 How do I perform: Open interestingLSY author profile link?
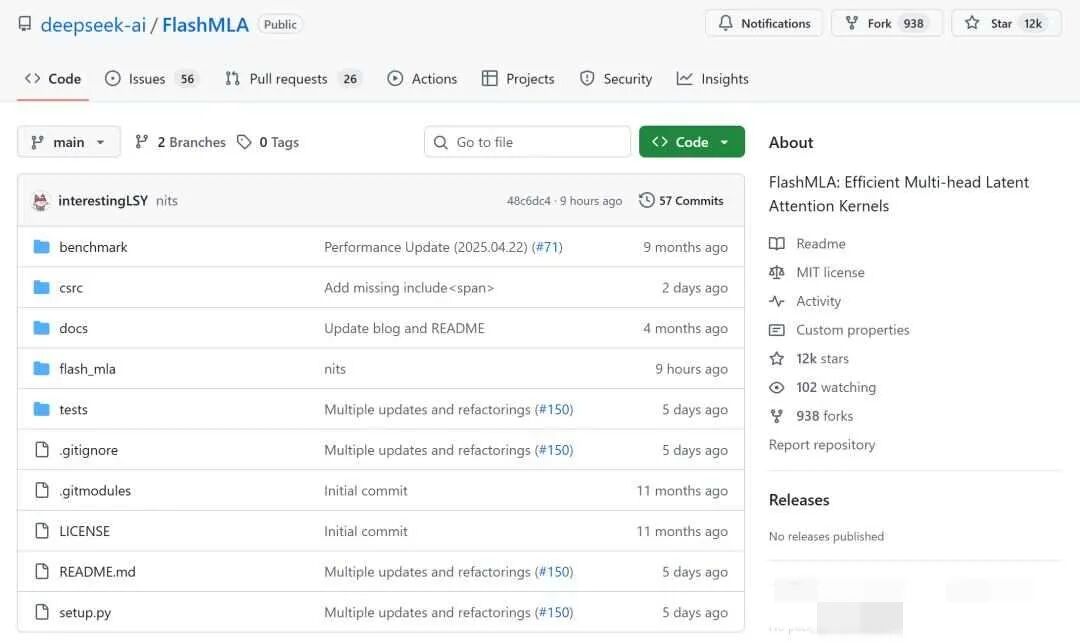(103, 200)
